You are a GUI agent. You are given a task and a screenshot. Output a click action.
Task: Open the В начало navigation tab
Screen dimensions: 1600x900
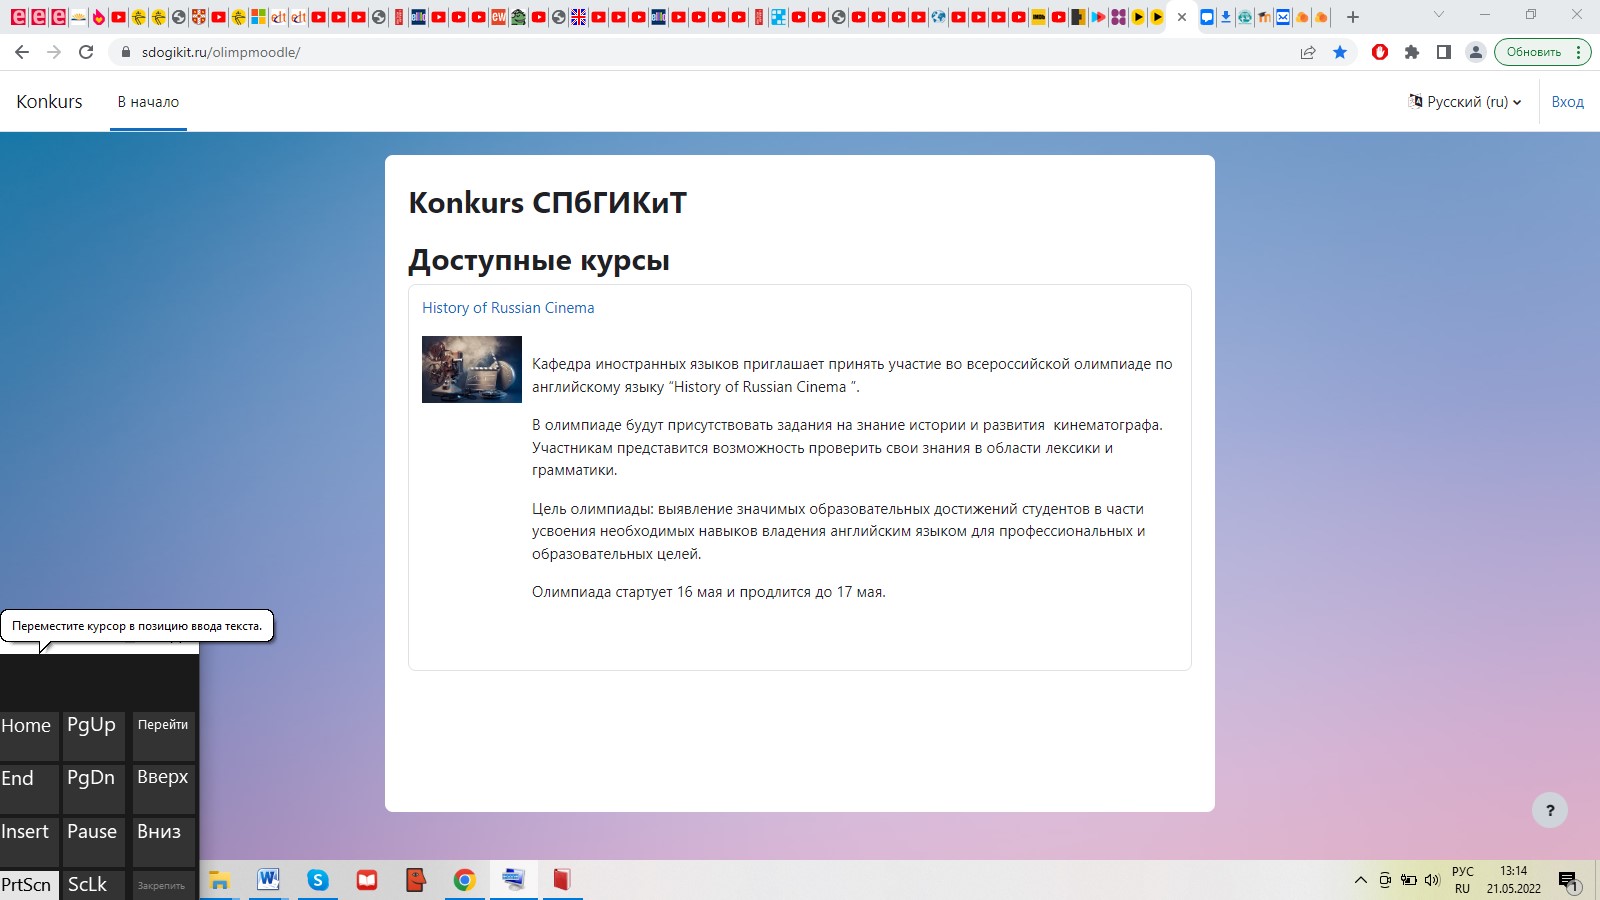148,102
